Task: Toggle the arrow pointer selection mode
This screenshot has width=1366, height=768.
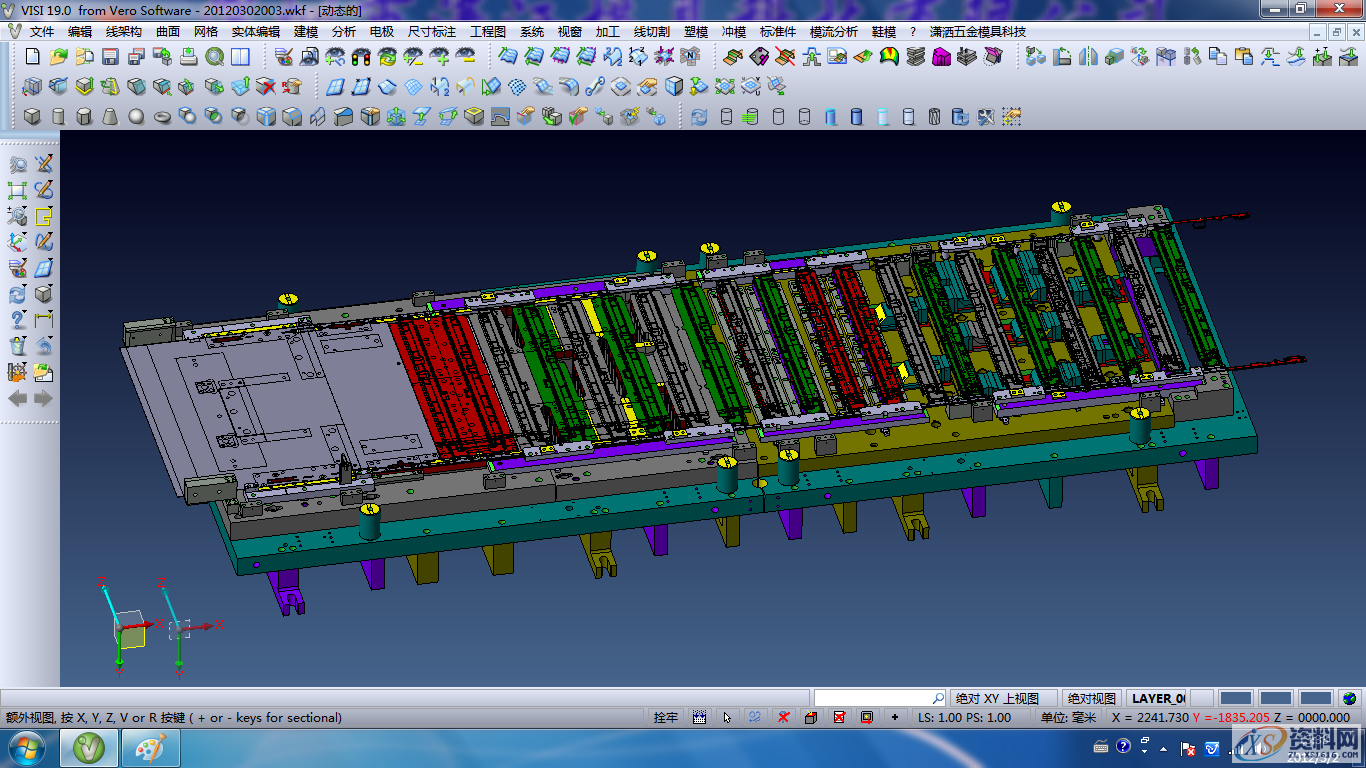Action: point(727,717)
